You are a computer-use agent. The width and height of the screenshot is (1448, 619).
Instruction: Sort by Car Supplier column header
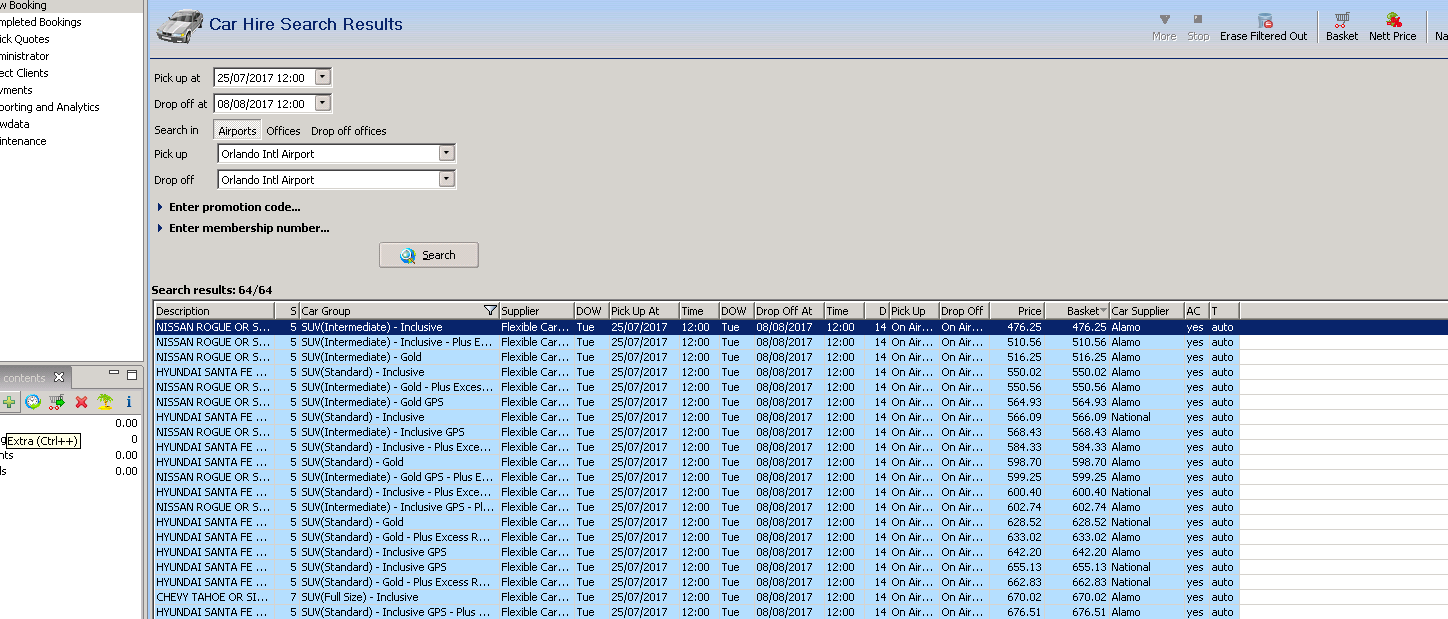pyautogui.click(x=1146, y=311)
